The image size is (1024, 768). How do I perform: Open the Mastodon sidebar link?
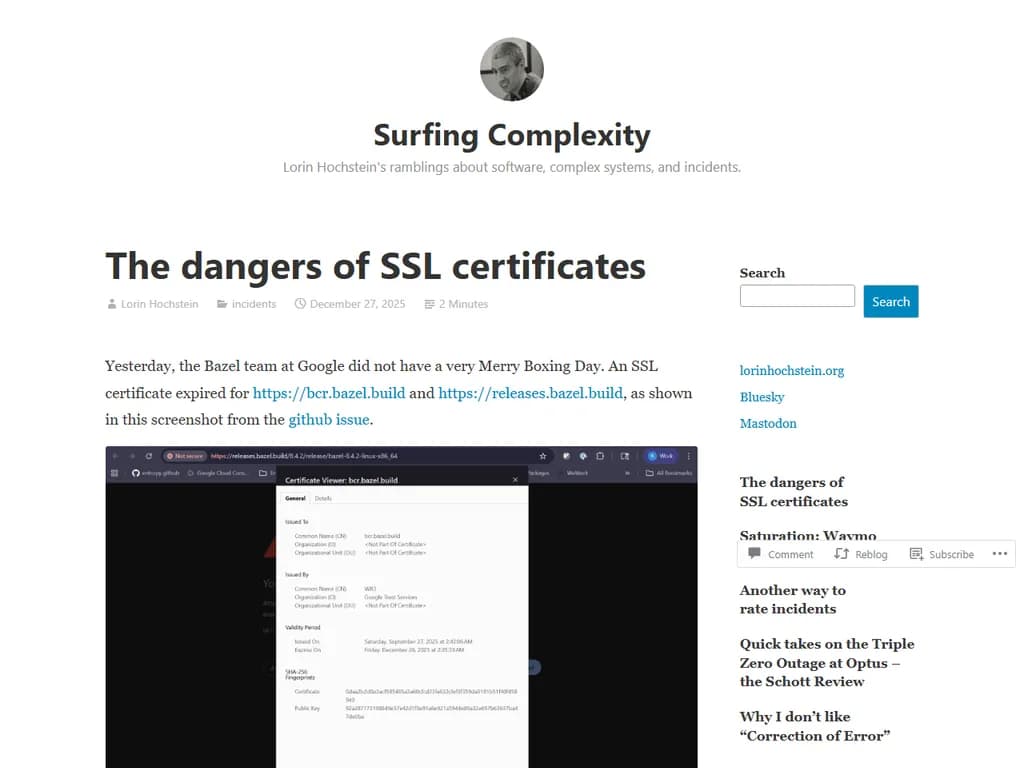[768, 423]
